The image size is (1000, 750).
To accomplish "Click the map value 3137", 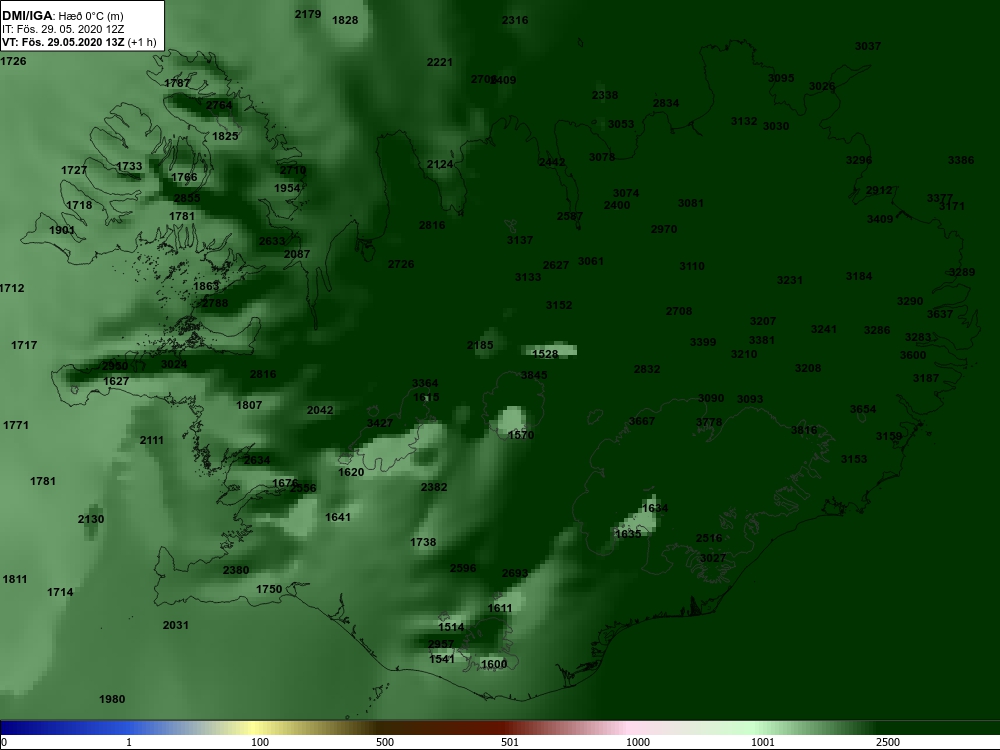I will click(520, 240).
